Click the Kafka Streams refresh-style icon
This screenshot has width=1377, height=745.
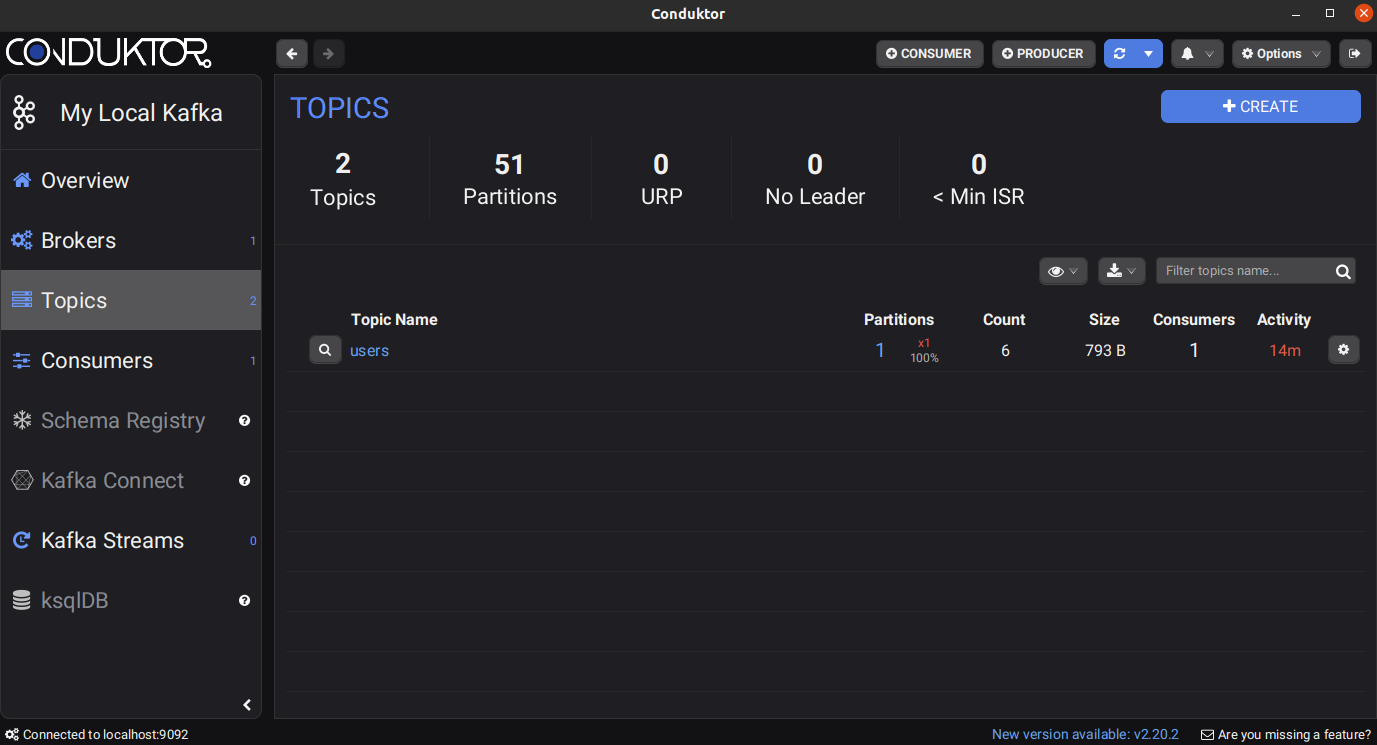(22, 541)
